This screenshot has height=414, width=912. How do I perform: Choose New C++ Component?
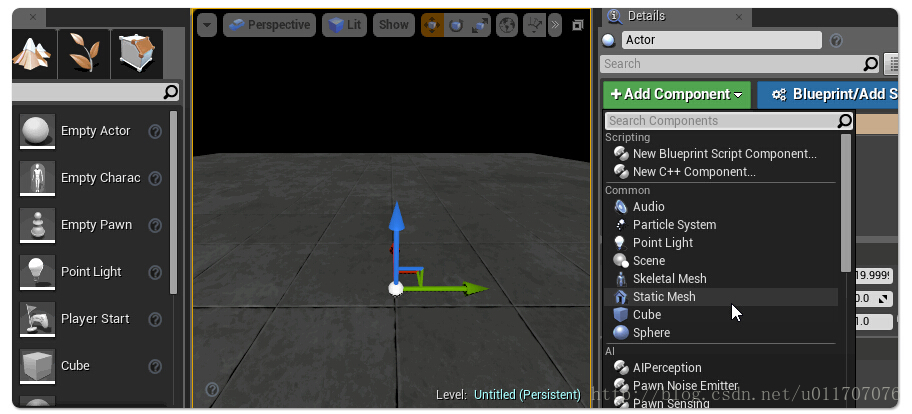click(694, 172)
